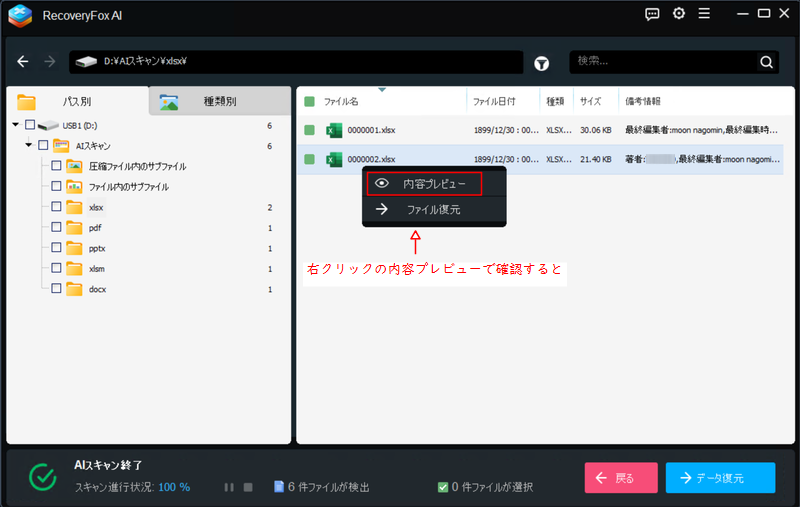
Task: Tick the checkbox for 0000001.xlsx
Action: tap(310, 130)
